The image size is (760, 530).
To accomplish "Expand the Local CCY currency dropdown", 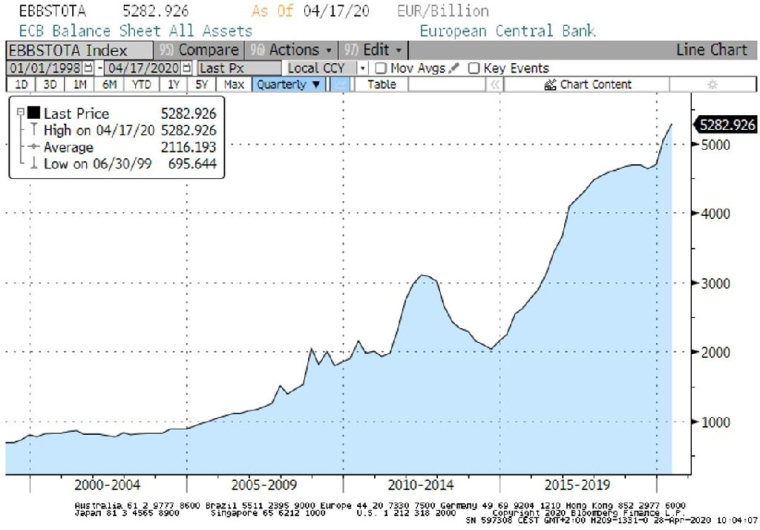I will [x=362, y=68].
